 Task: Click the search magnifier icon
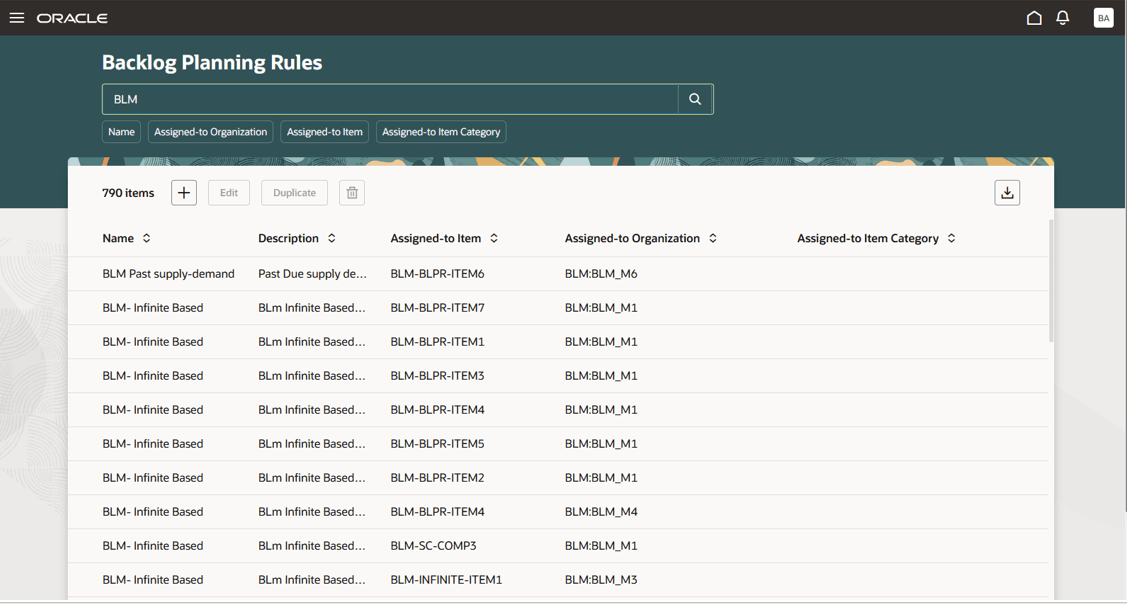pos(695,98)
